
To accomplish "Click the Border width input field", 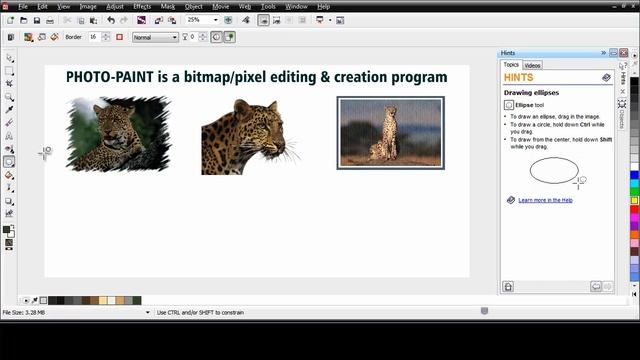I will (x=94, y=37).
